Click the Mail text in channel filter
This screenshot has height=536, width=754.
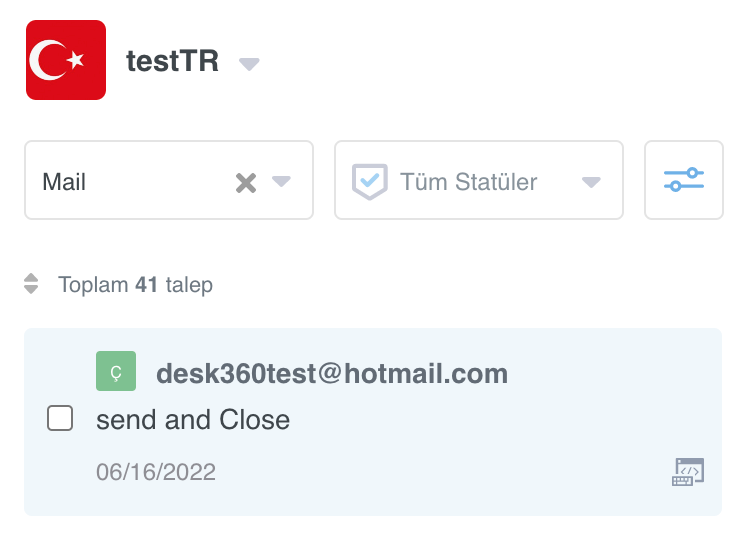coord(64,182)
